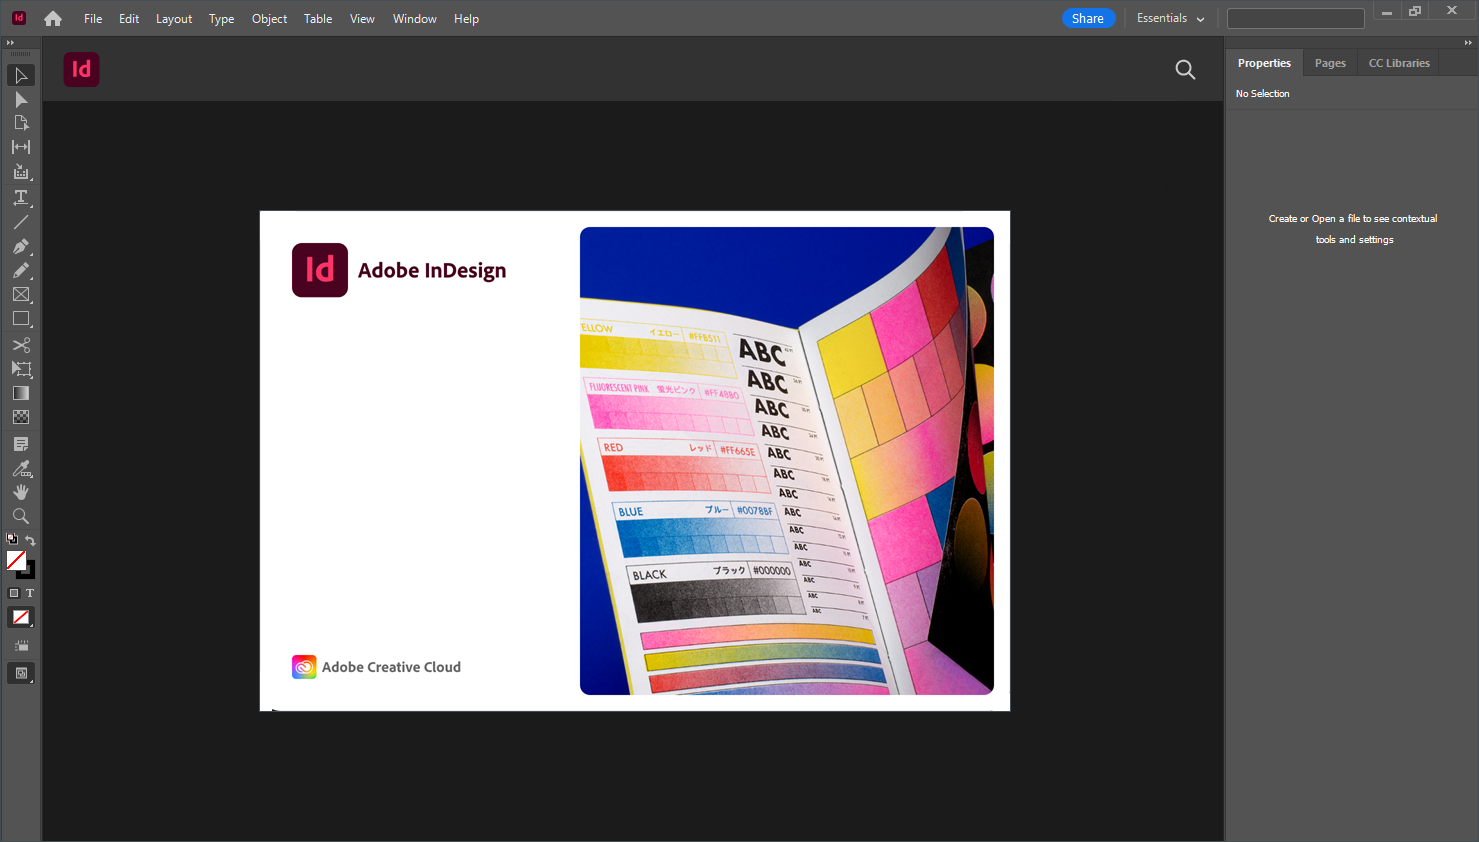
Task: Click the search magnifier on home screen
Action: [x=1185, y=69]
